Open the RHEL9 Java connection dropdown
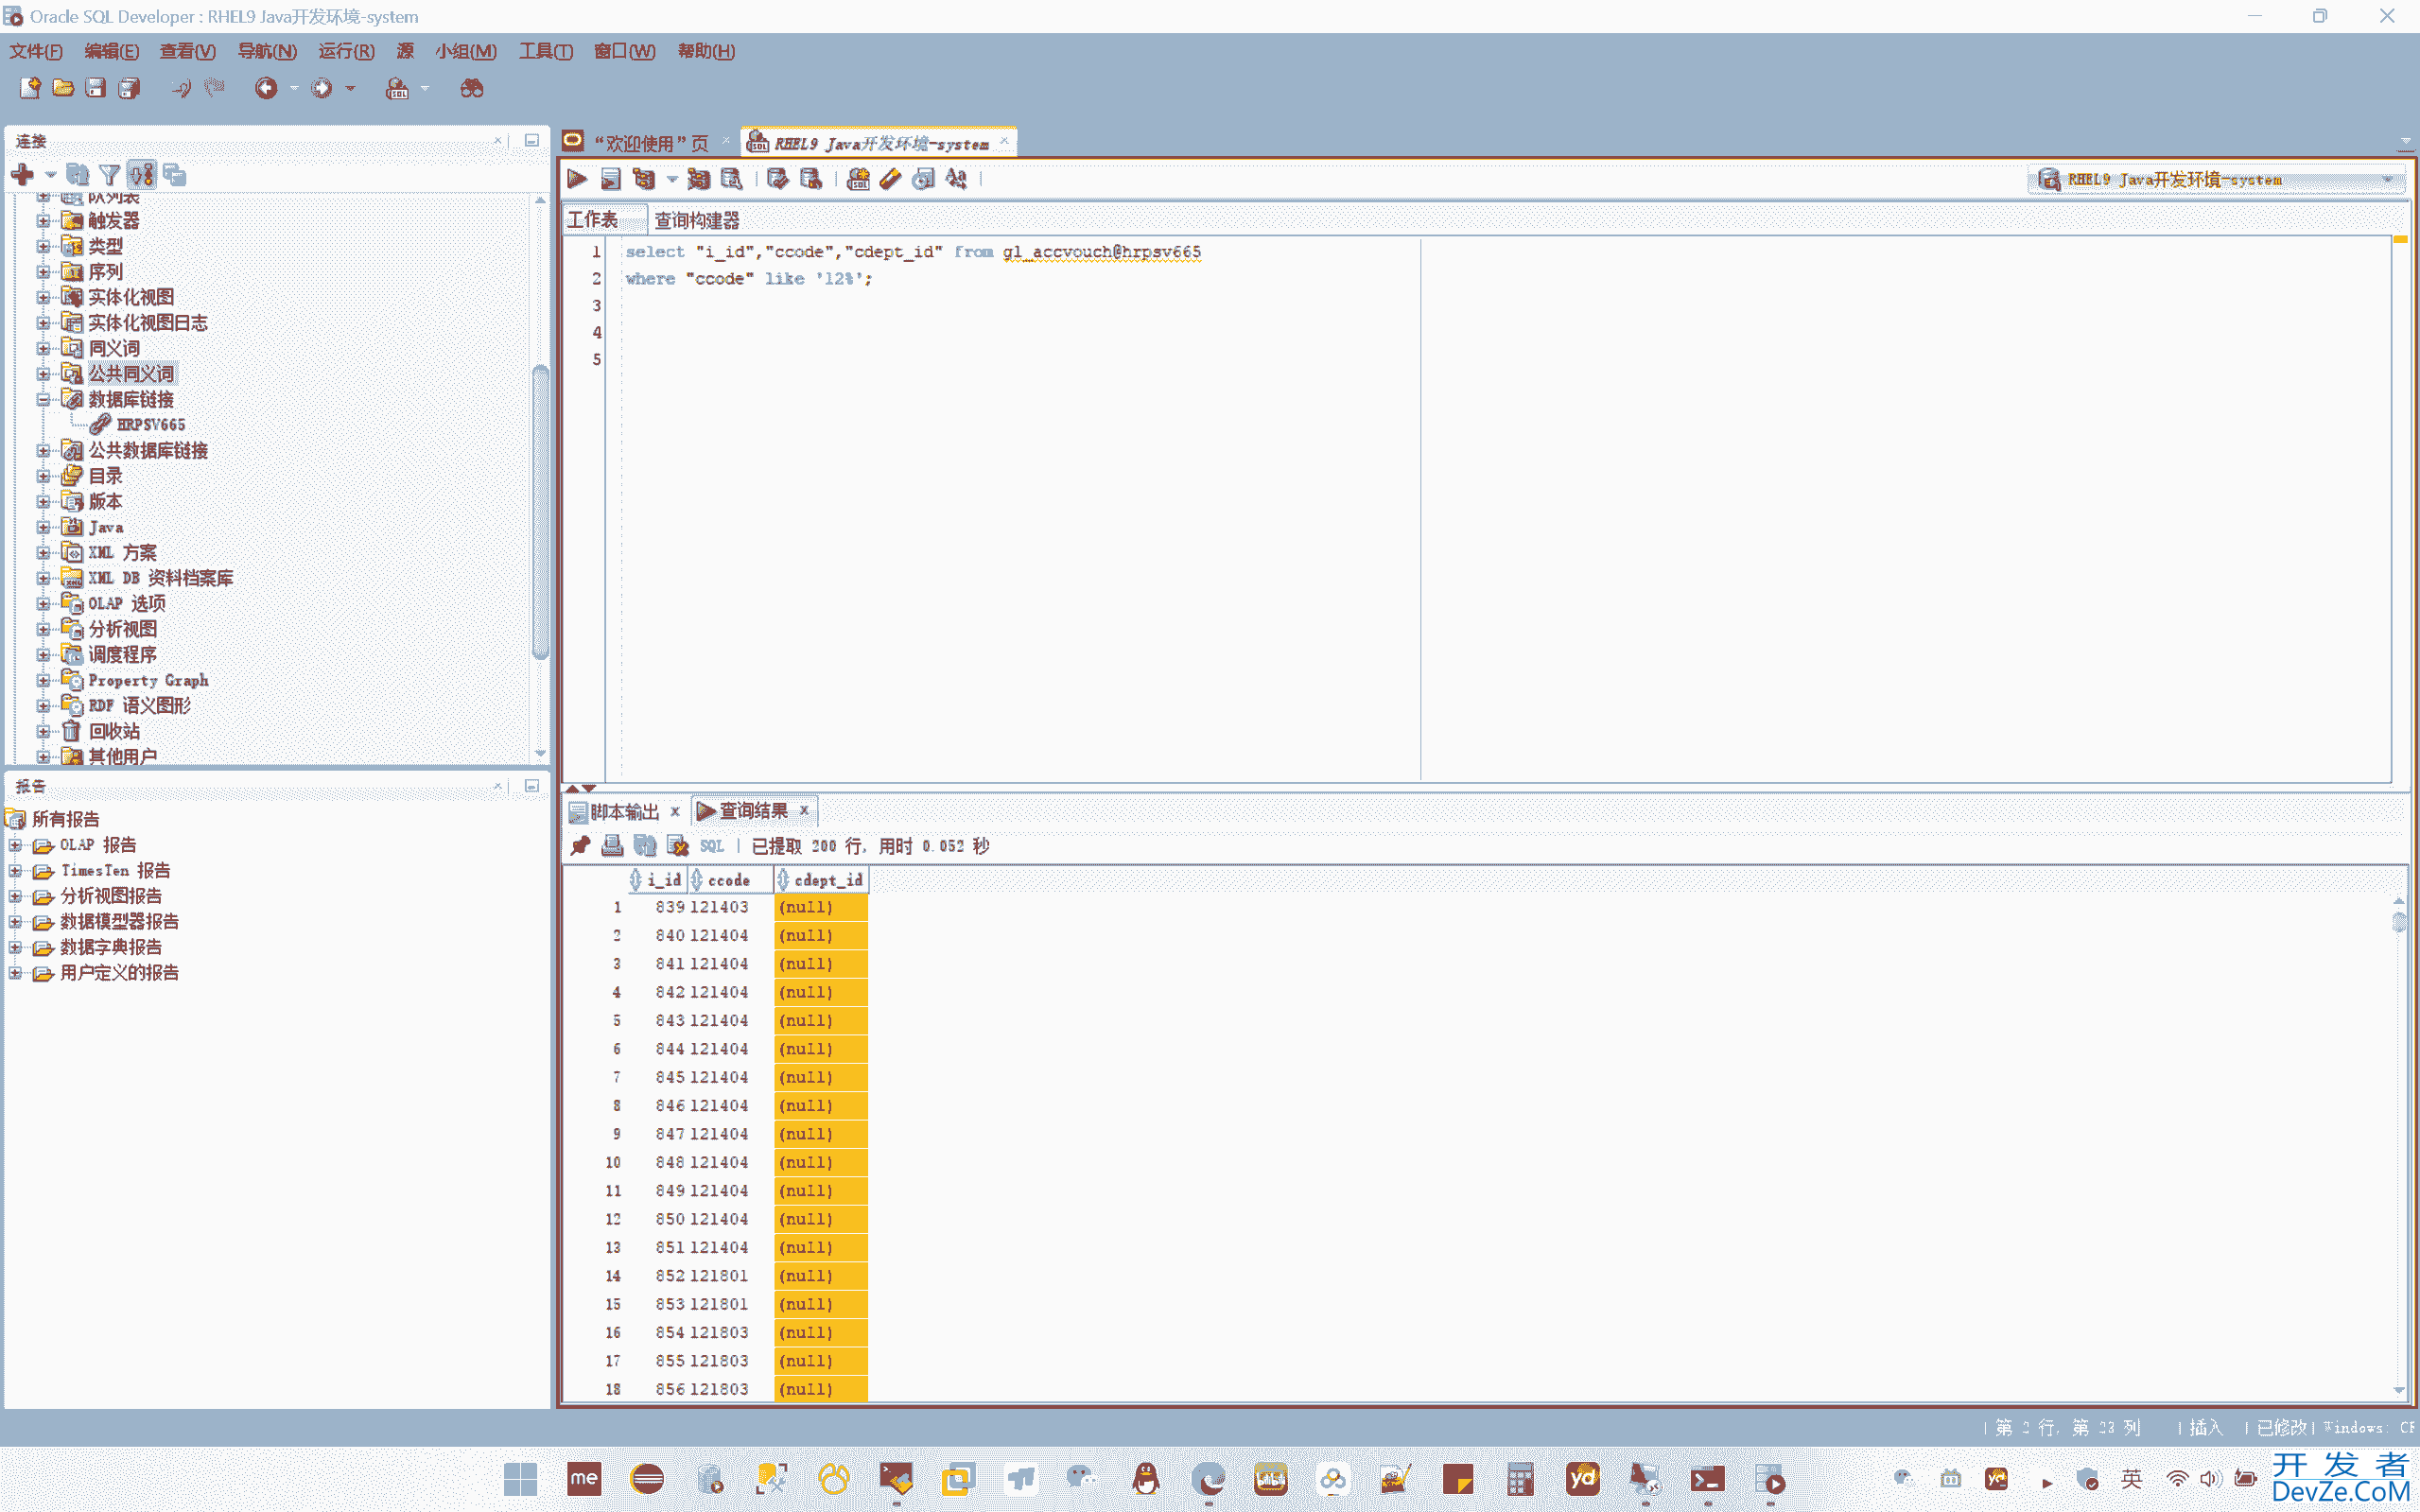Screen dimensions: 2420x1512 [x=2388, y=180]
